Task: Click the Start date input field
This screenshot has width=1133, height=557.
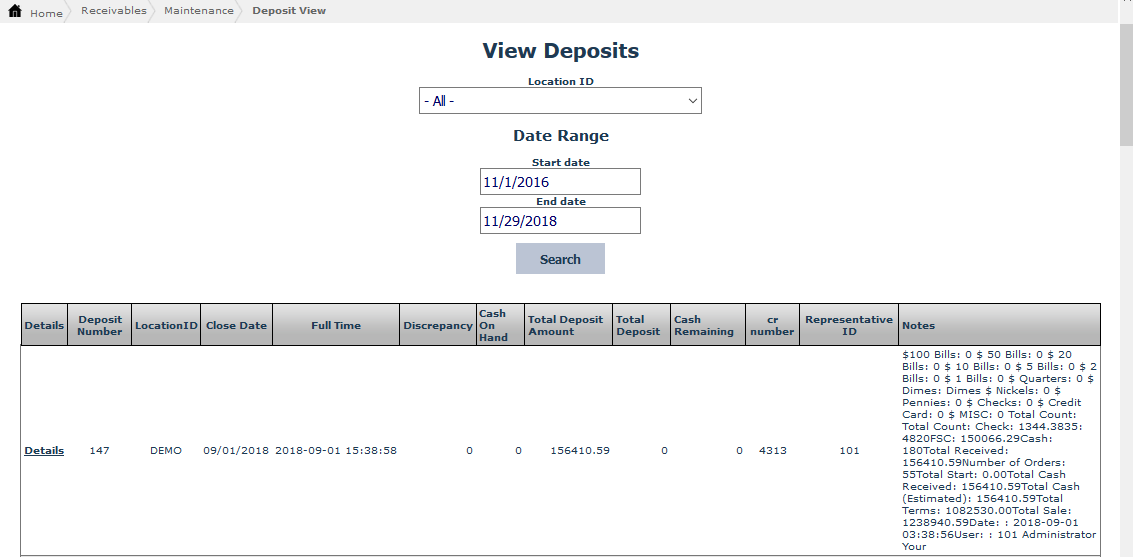Action: 560,182
